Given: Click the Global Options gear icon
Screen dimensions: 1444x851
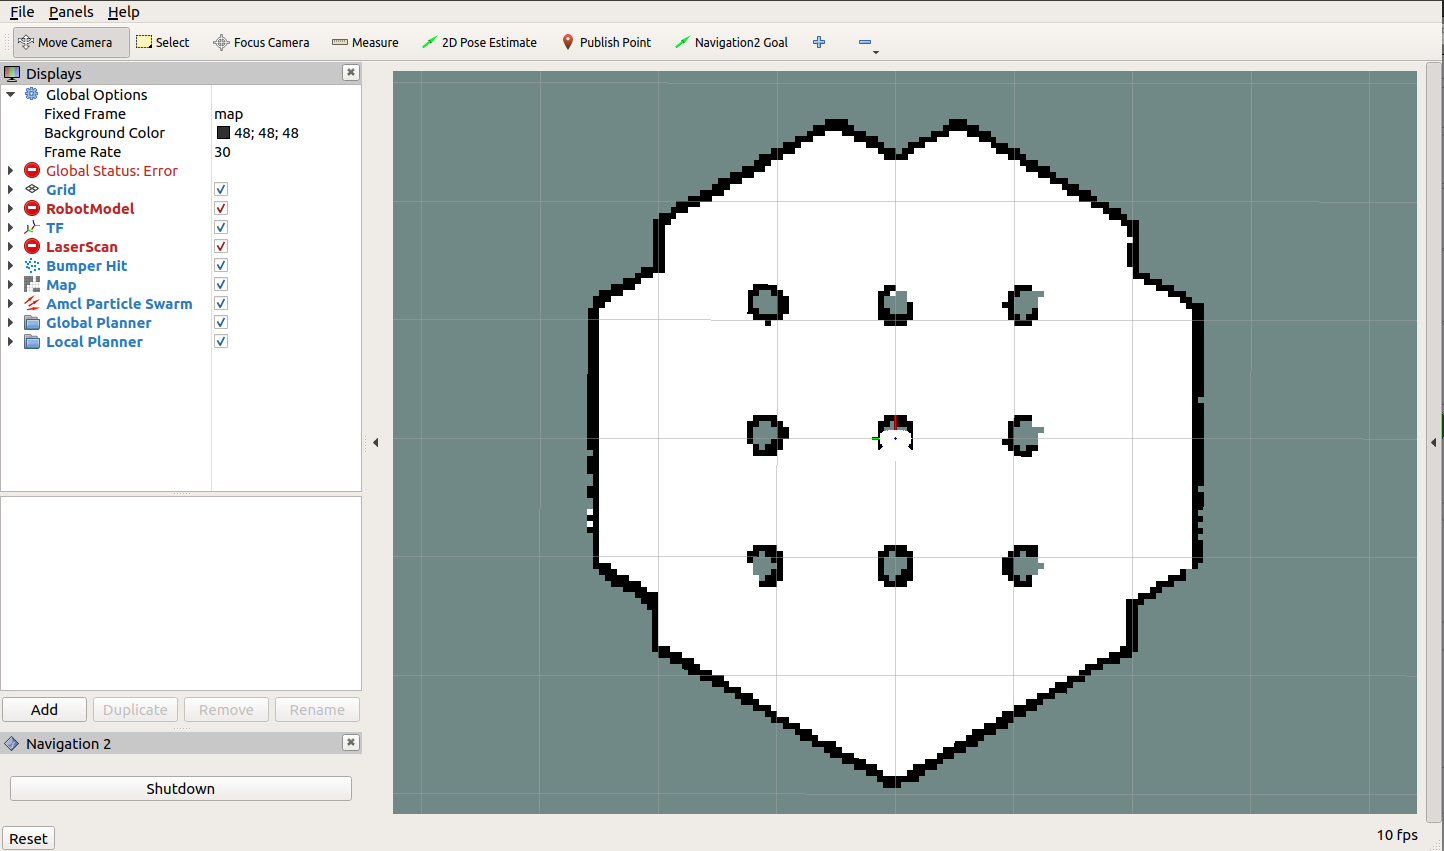Looking at the screenshot, I should coord(32,94).
